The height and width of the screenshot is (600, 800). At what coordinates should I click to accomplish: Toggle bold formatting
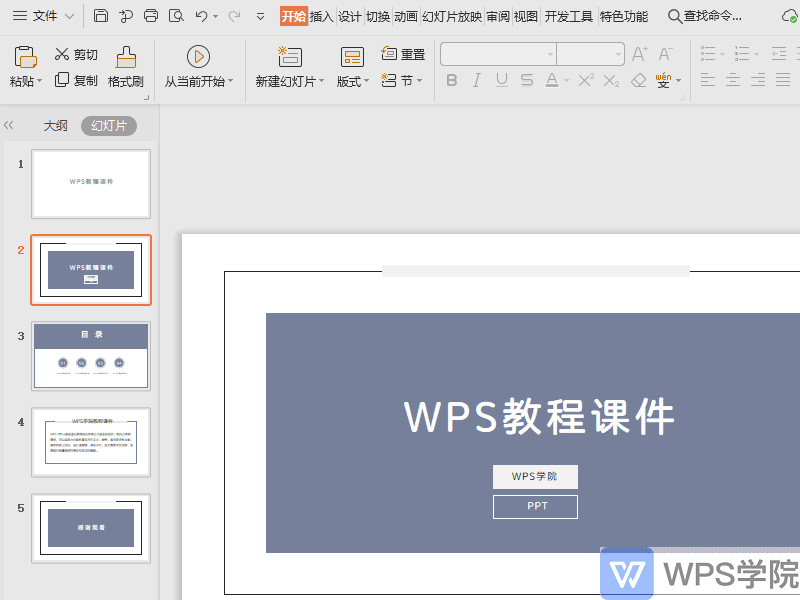point(452,80)
